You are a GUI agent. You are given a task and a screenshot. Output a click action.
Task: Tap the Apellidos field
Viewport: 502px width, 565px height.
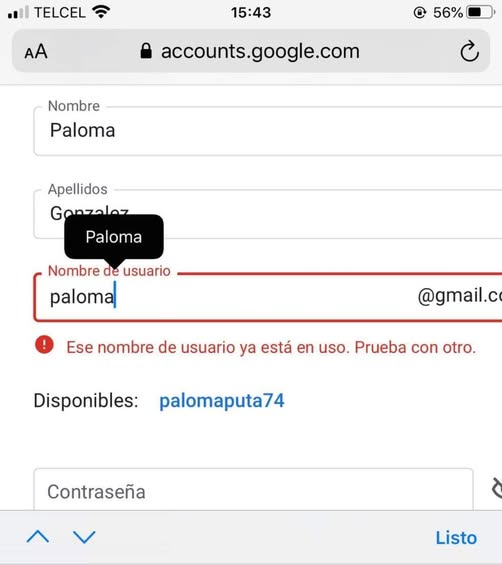point(268,214)
